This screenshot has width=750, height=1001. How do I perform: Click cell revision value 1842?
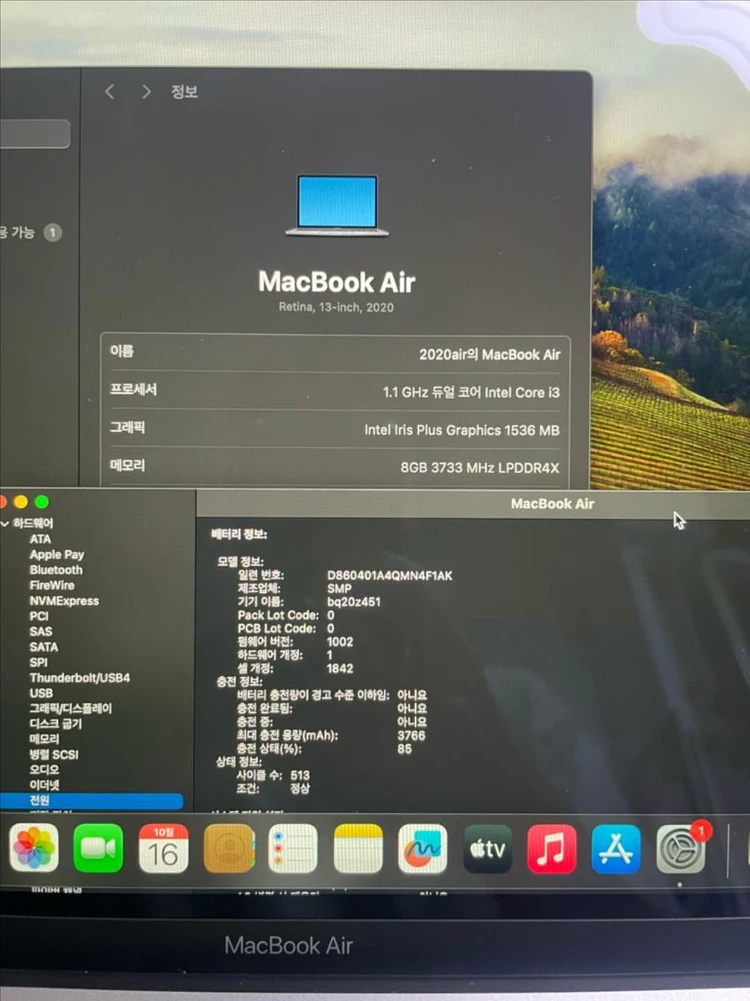point(340,669)
